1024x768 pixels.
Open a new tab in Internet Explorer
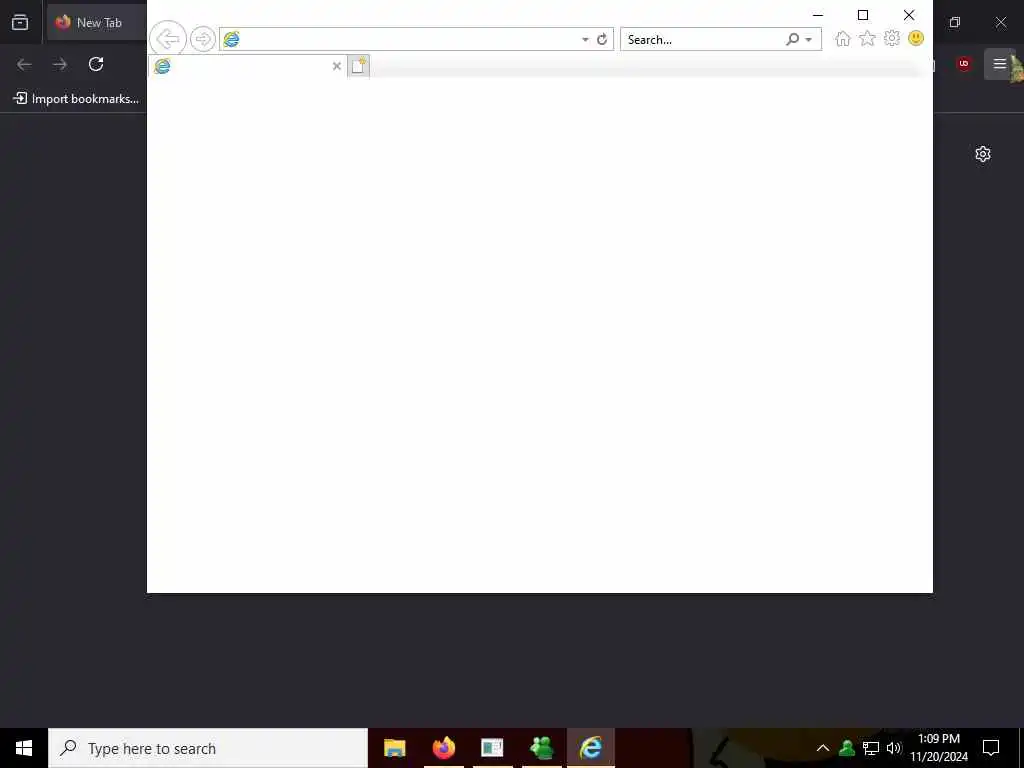(359, 66)
